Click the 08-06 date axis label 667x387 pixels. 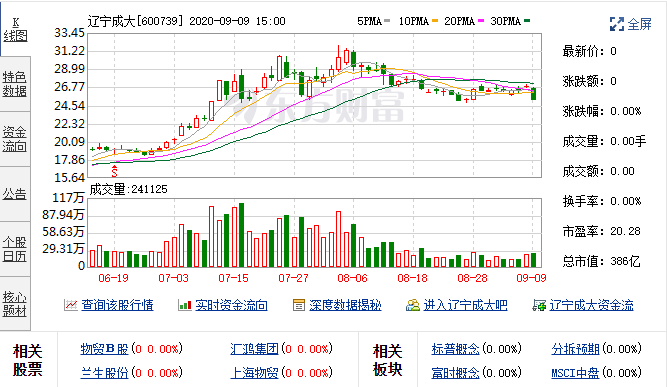coord(352,278)
